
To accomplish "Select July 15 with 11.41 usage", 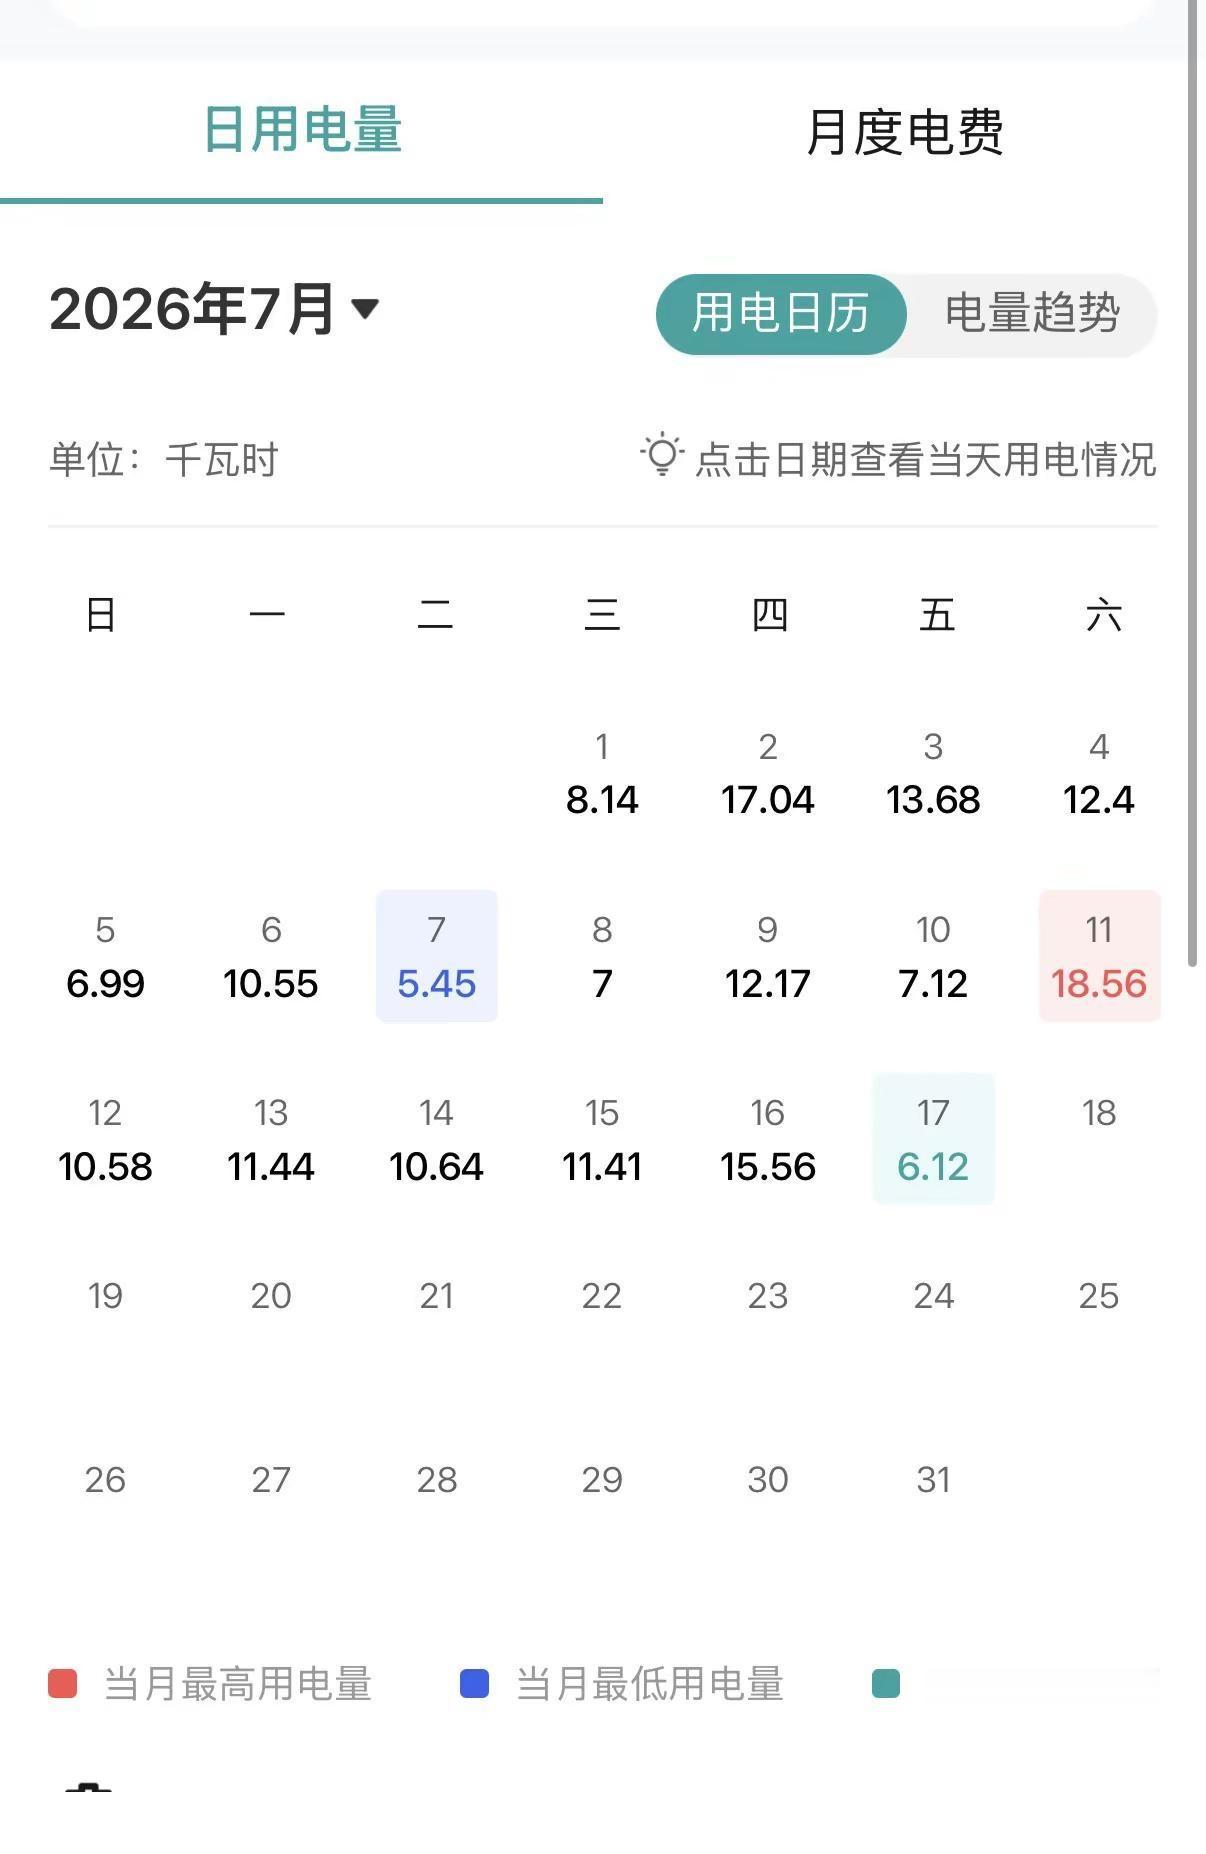I will (602, 1139).
